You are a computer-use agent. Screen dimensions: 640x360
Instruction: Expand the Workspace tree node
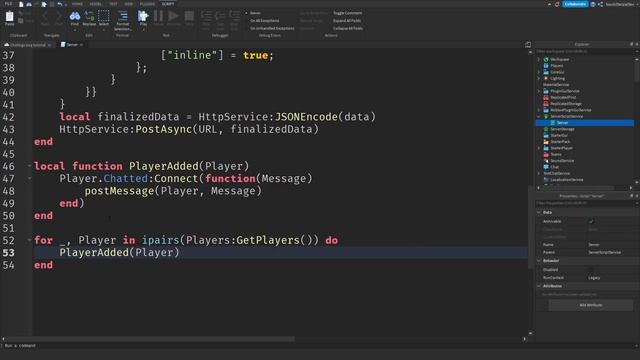539,59
